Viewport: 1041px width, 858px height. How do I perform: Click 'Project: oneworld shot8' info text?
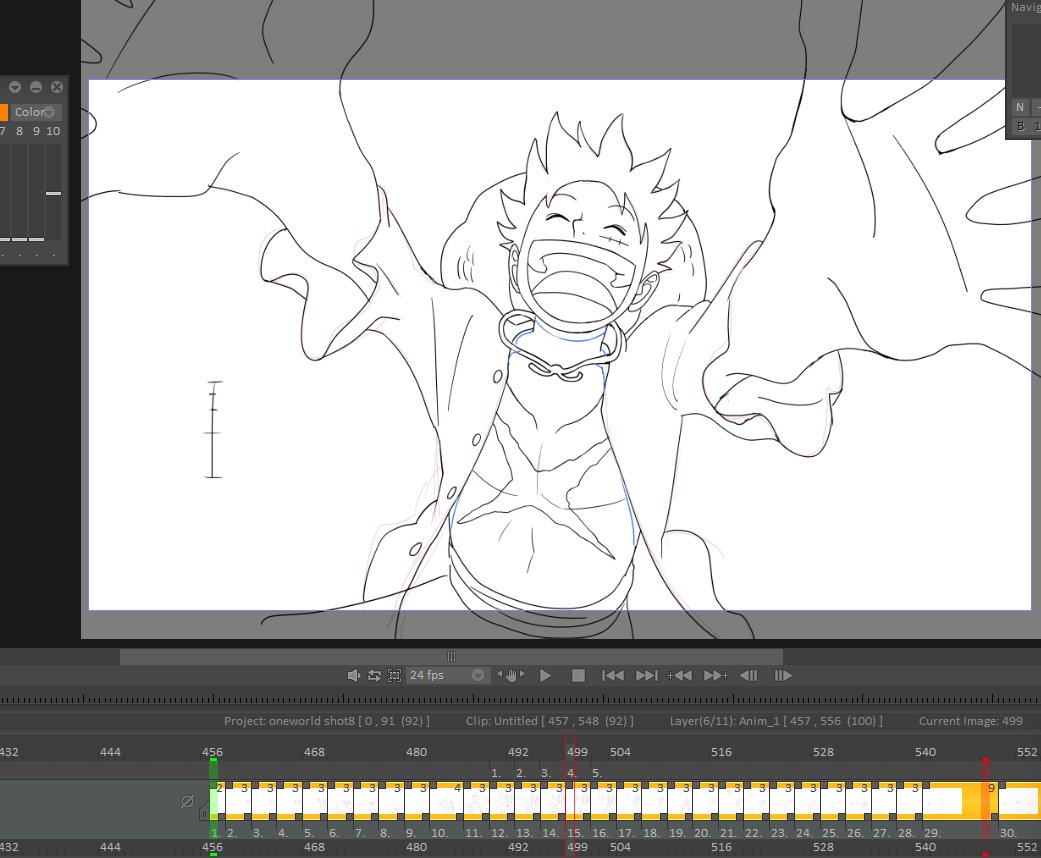click(x=327, y=721)
